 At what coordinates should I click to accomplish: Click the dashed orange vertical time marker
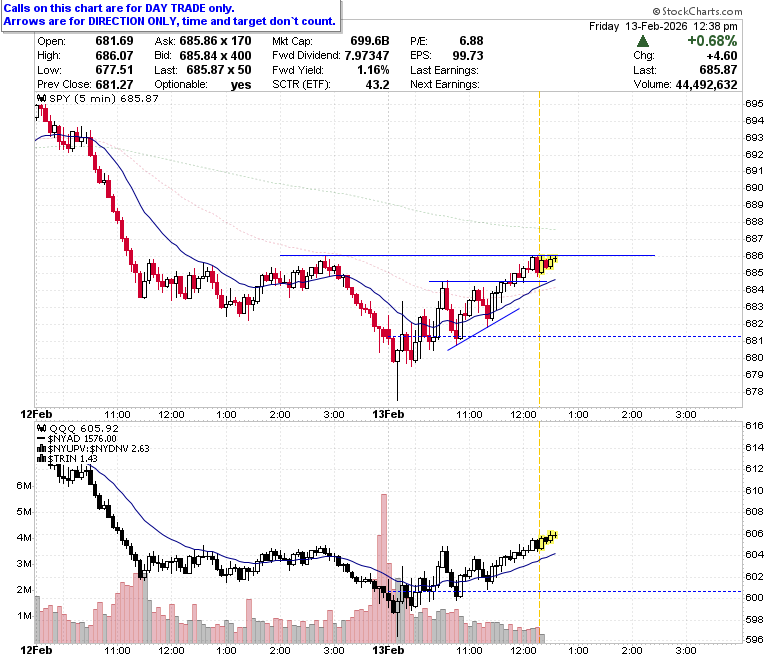pos(539,249)
